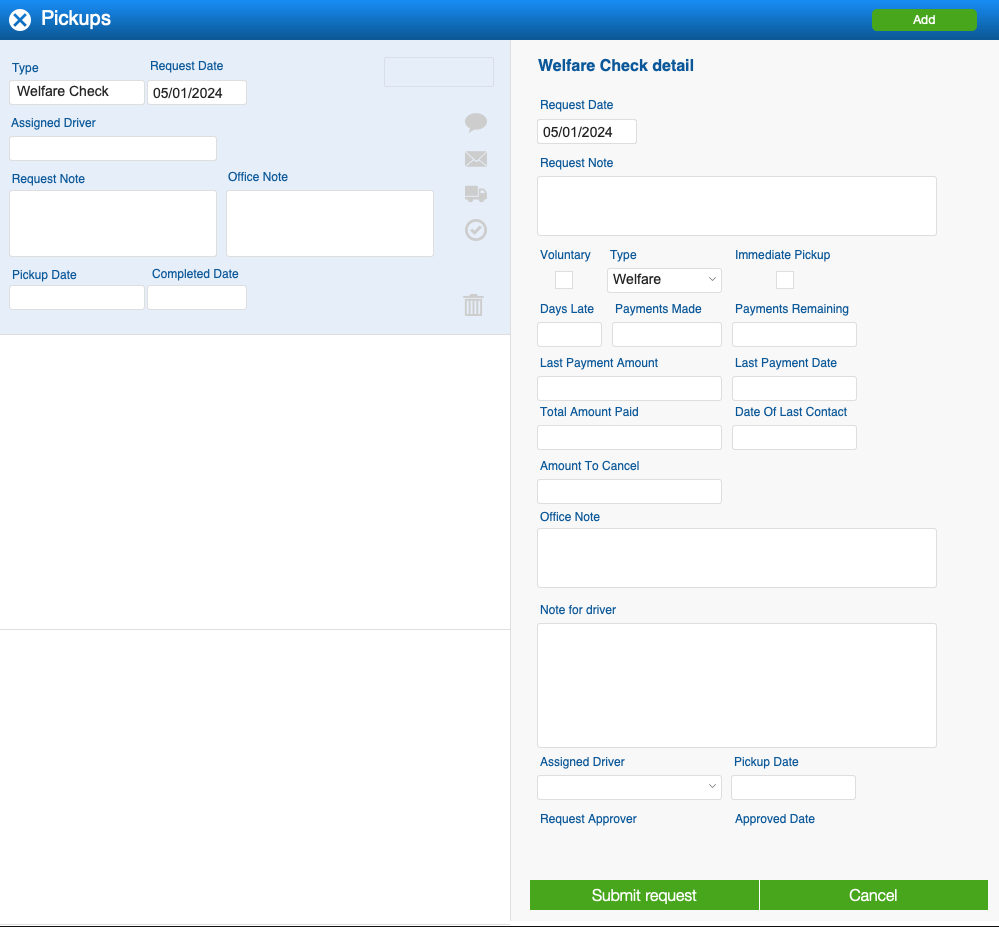Focus the Request Date field in detail panel
The width and height of the screenshot is (999, 927).
tap(587, 132)
